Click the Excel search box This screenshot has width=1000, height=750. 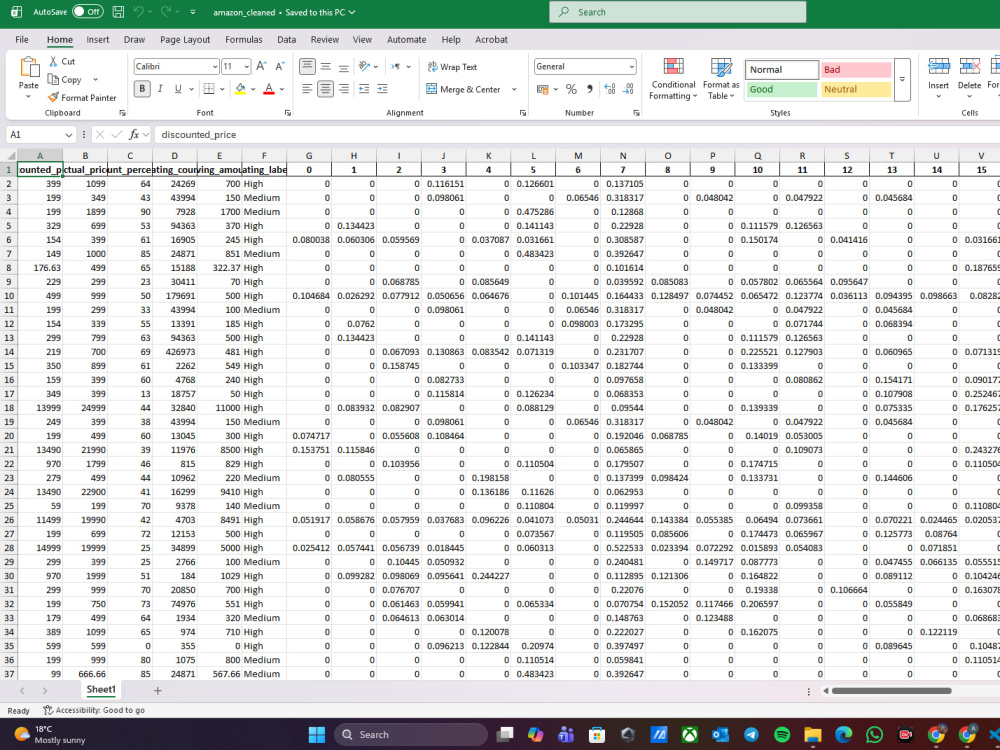point(677,12)
